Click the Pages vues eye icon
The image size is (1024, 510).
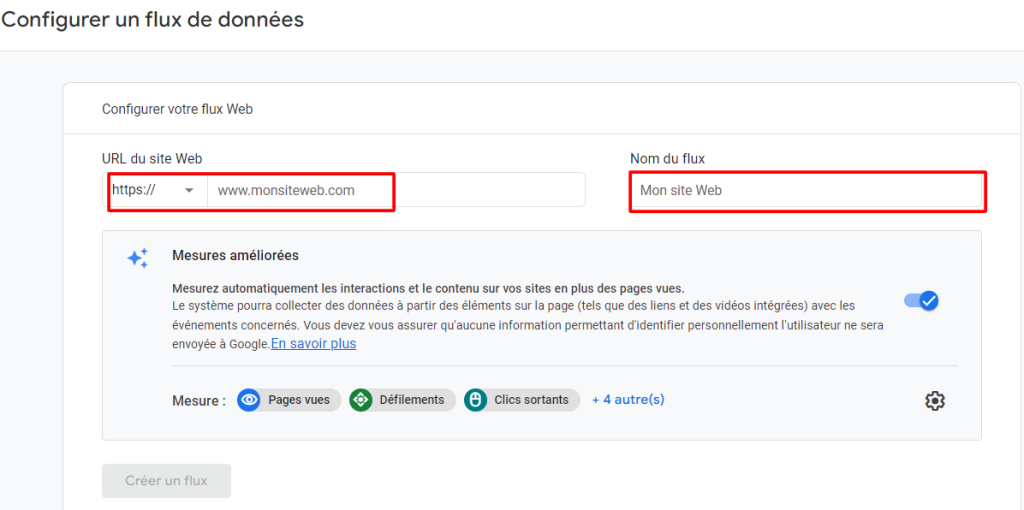tap(248, 400)
